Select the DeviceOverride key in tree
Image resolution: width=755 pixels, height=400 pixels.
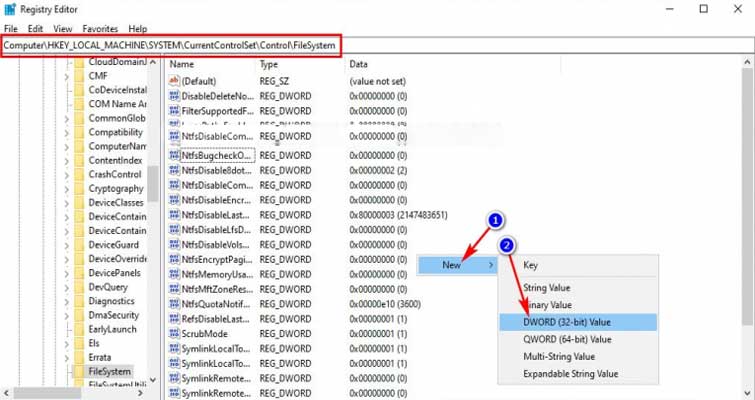click(x=118, y=259)
